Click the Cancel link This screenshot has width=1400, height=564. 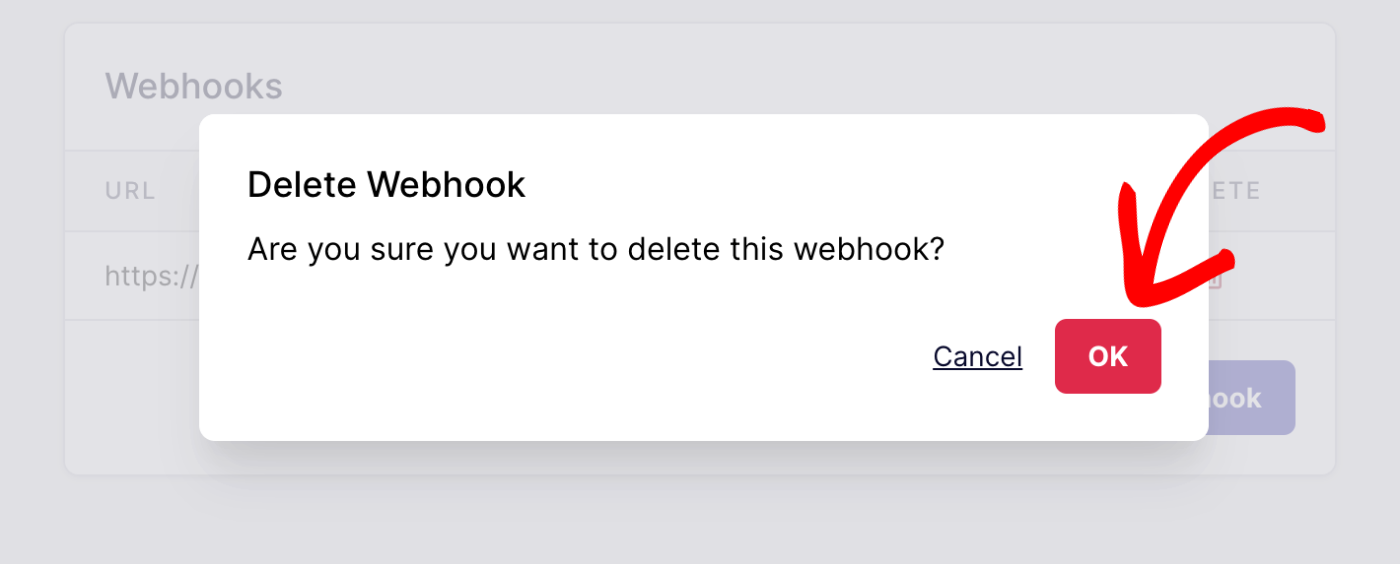point(977,357)
